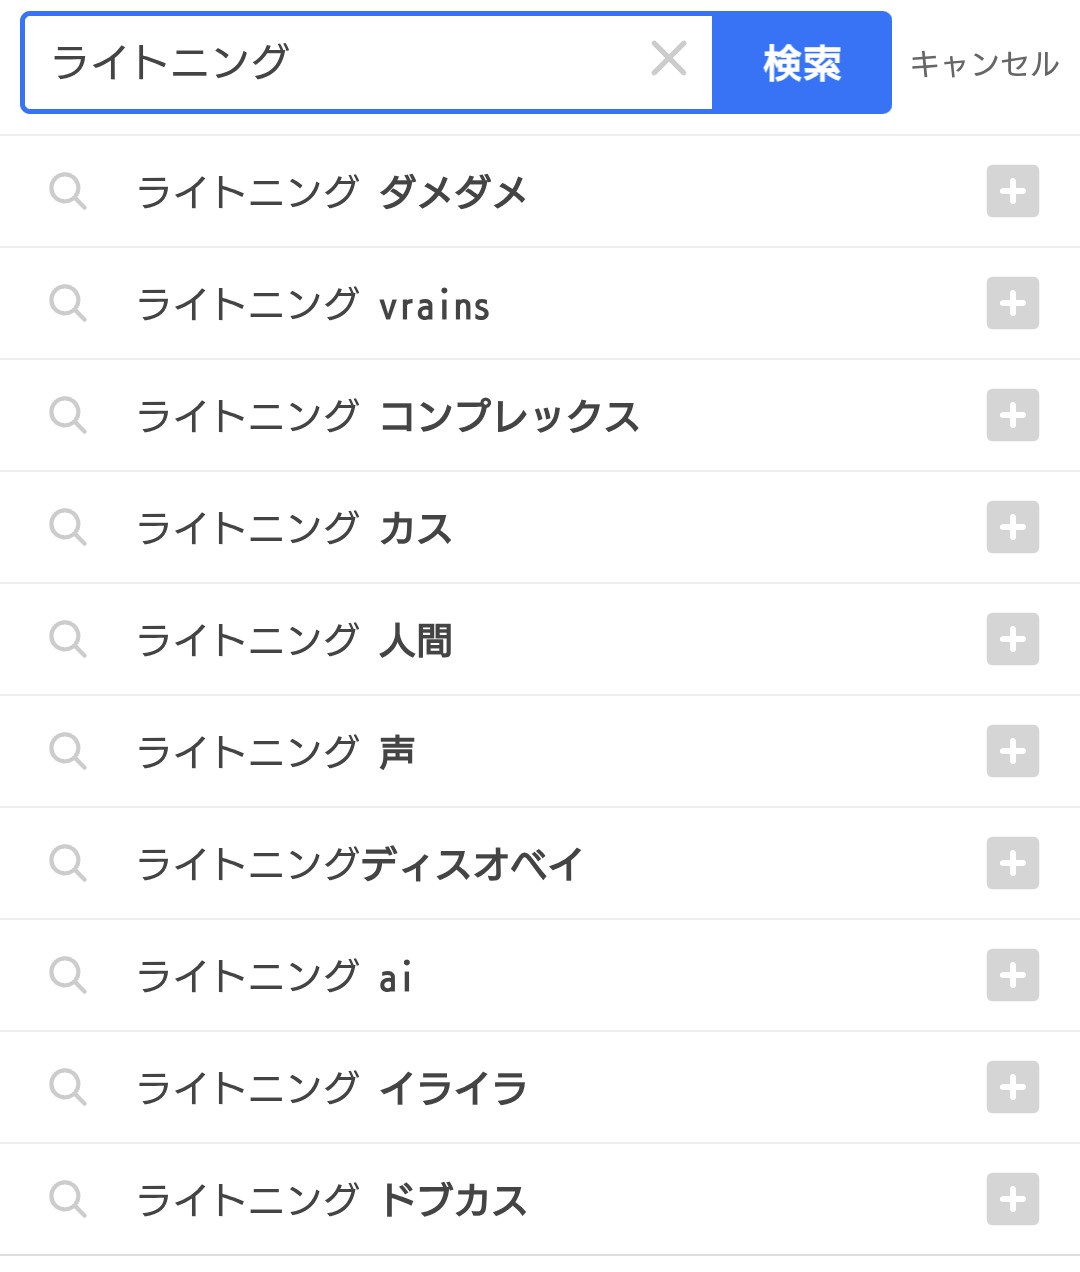Insert ライトニングディスオベイ with its plus icon
The width and height of the screenshot is (1080, 1272).
pos(1012,863)
